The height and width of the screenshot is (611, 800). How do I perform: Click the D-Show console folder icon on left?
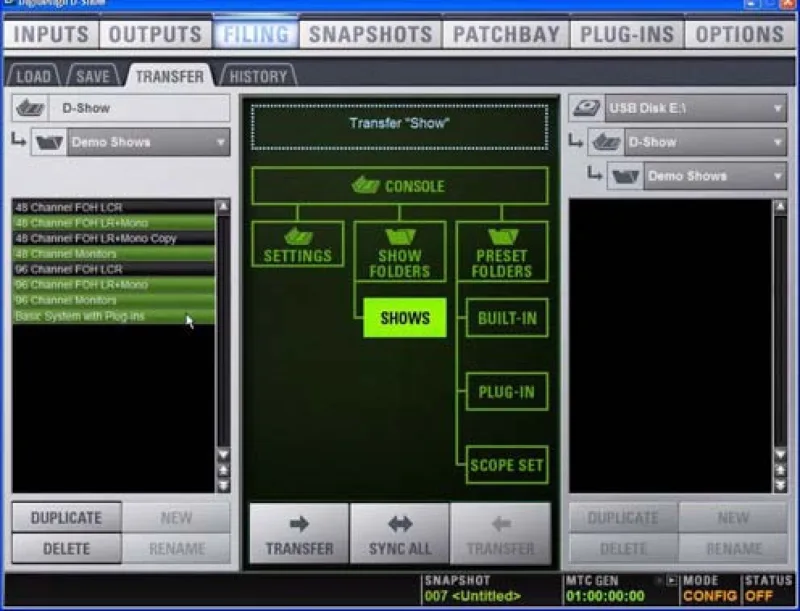pos(30,108)
